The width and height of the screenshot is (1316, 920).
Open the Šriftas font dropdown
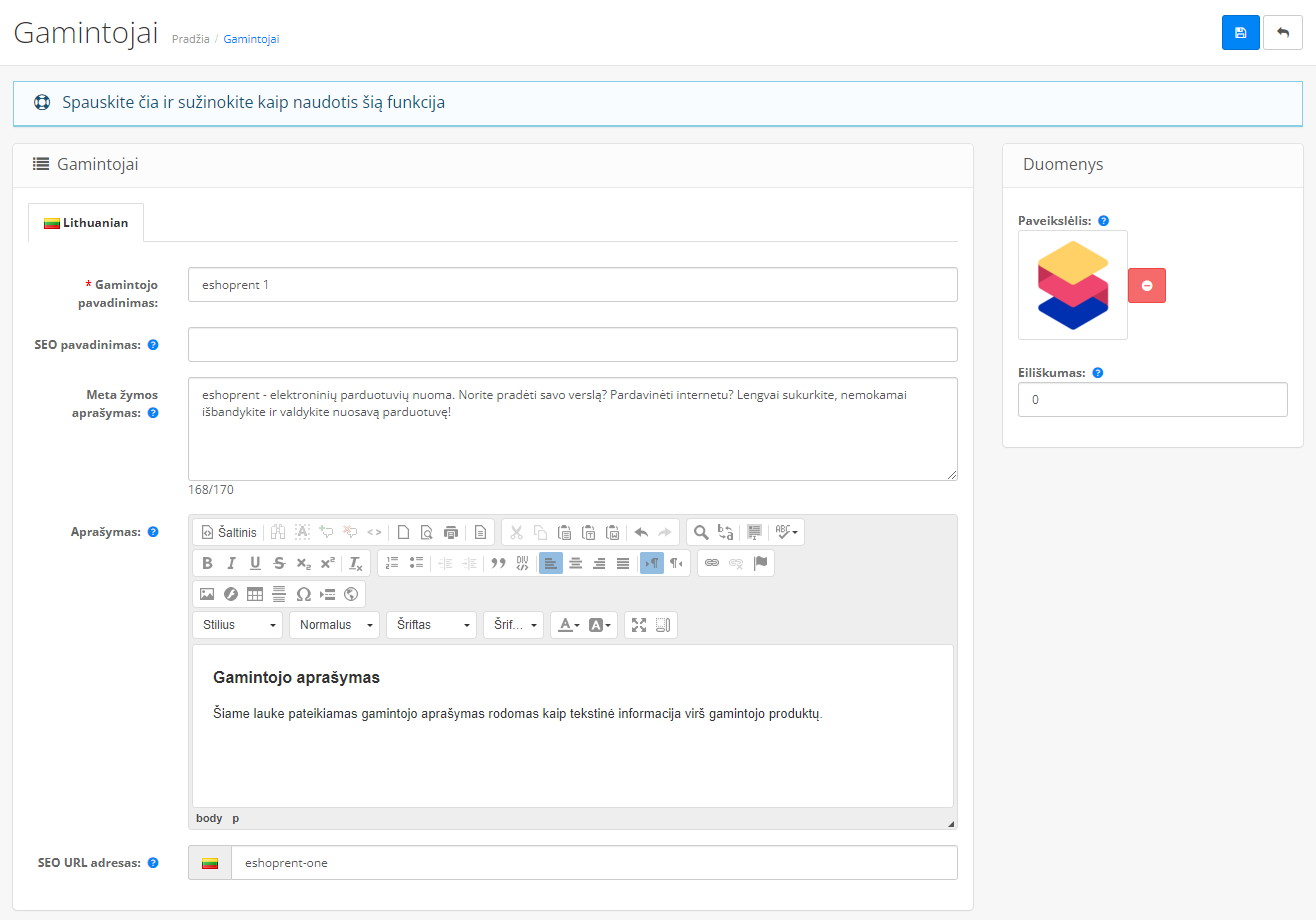coord(432,625)
